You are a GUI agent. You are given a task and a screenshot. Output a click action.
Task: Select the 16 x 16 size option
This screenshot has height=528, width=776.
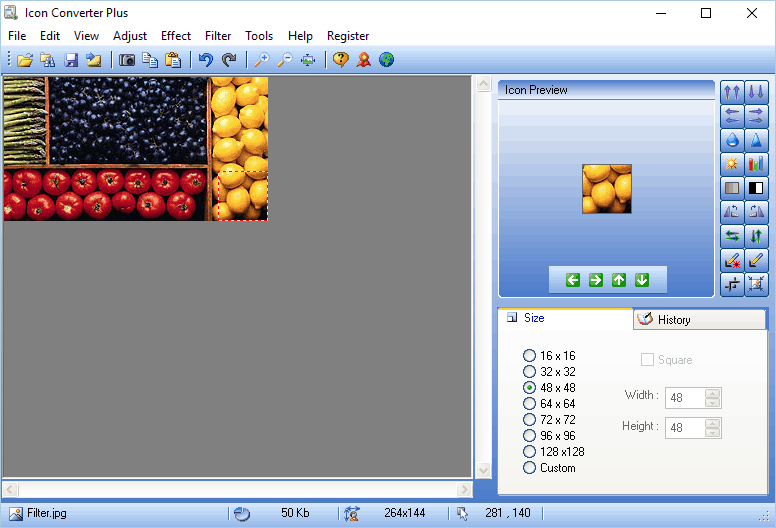(549, 356)
